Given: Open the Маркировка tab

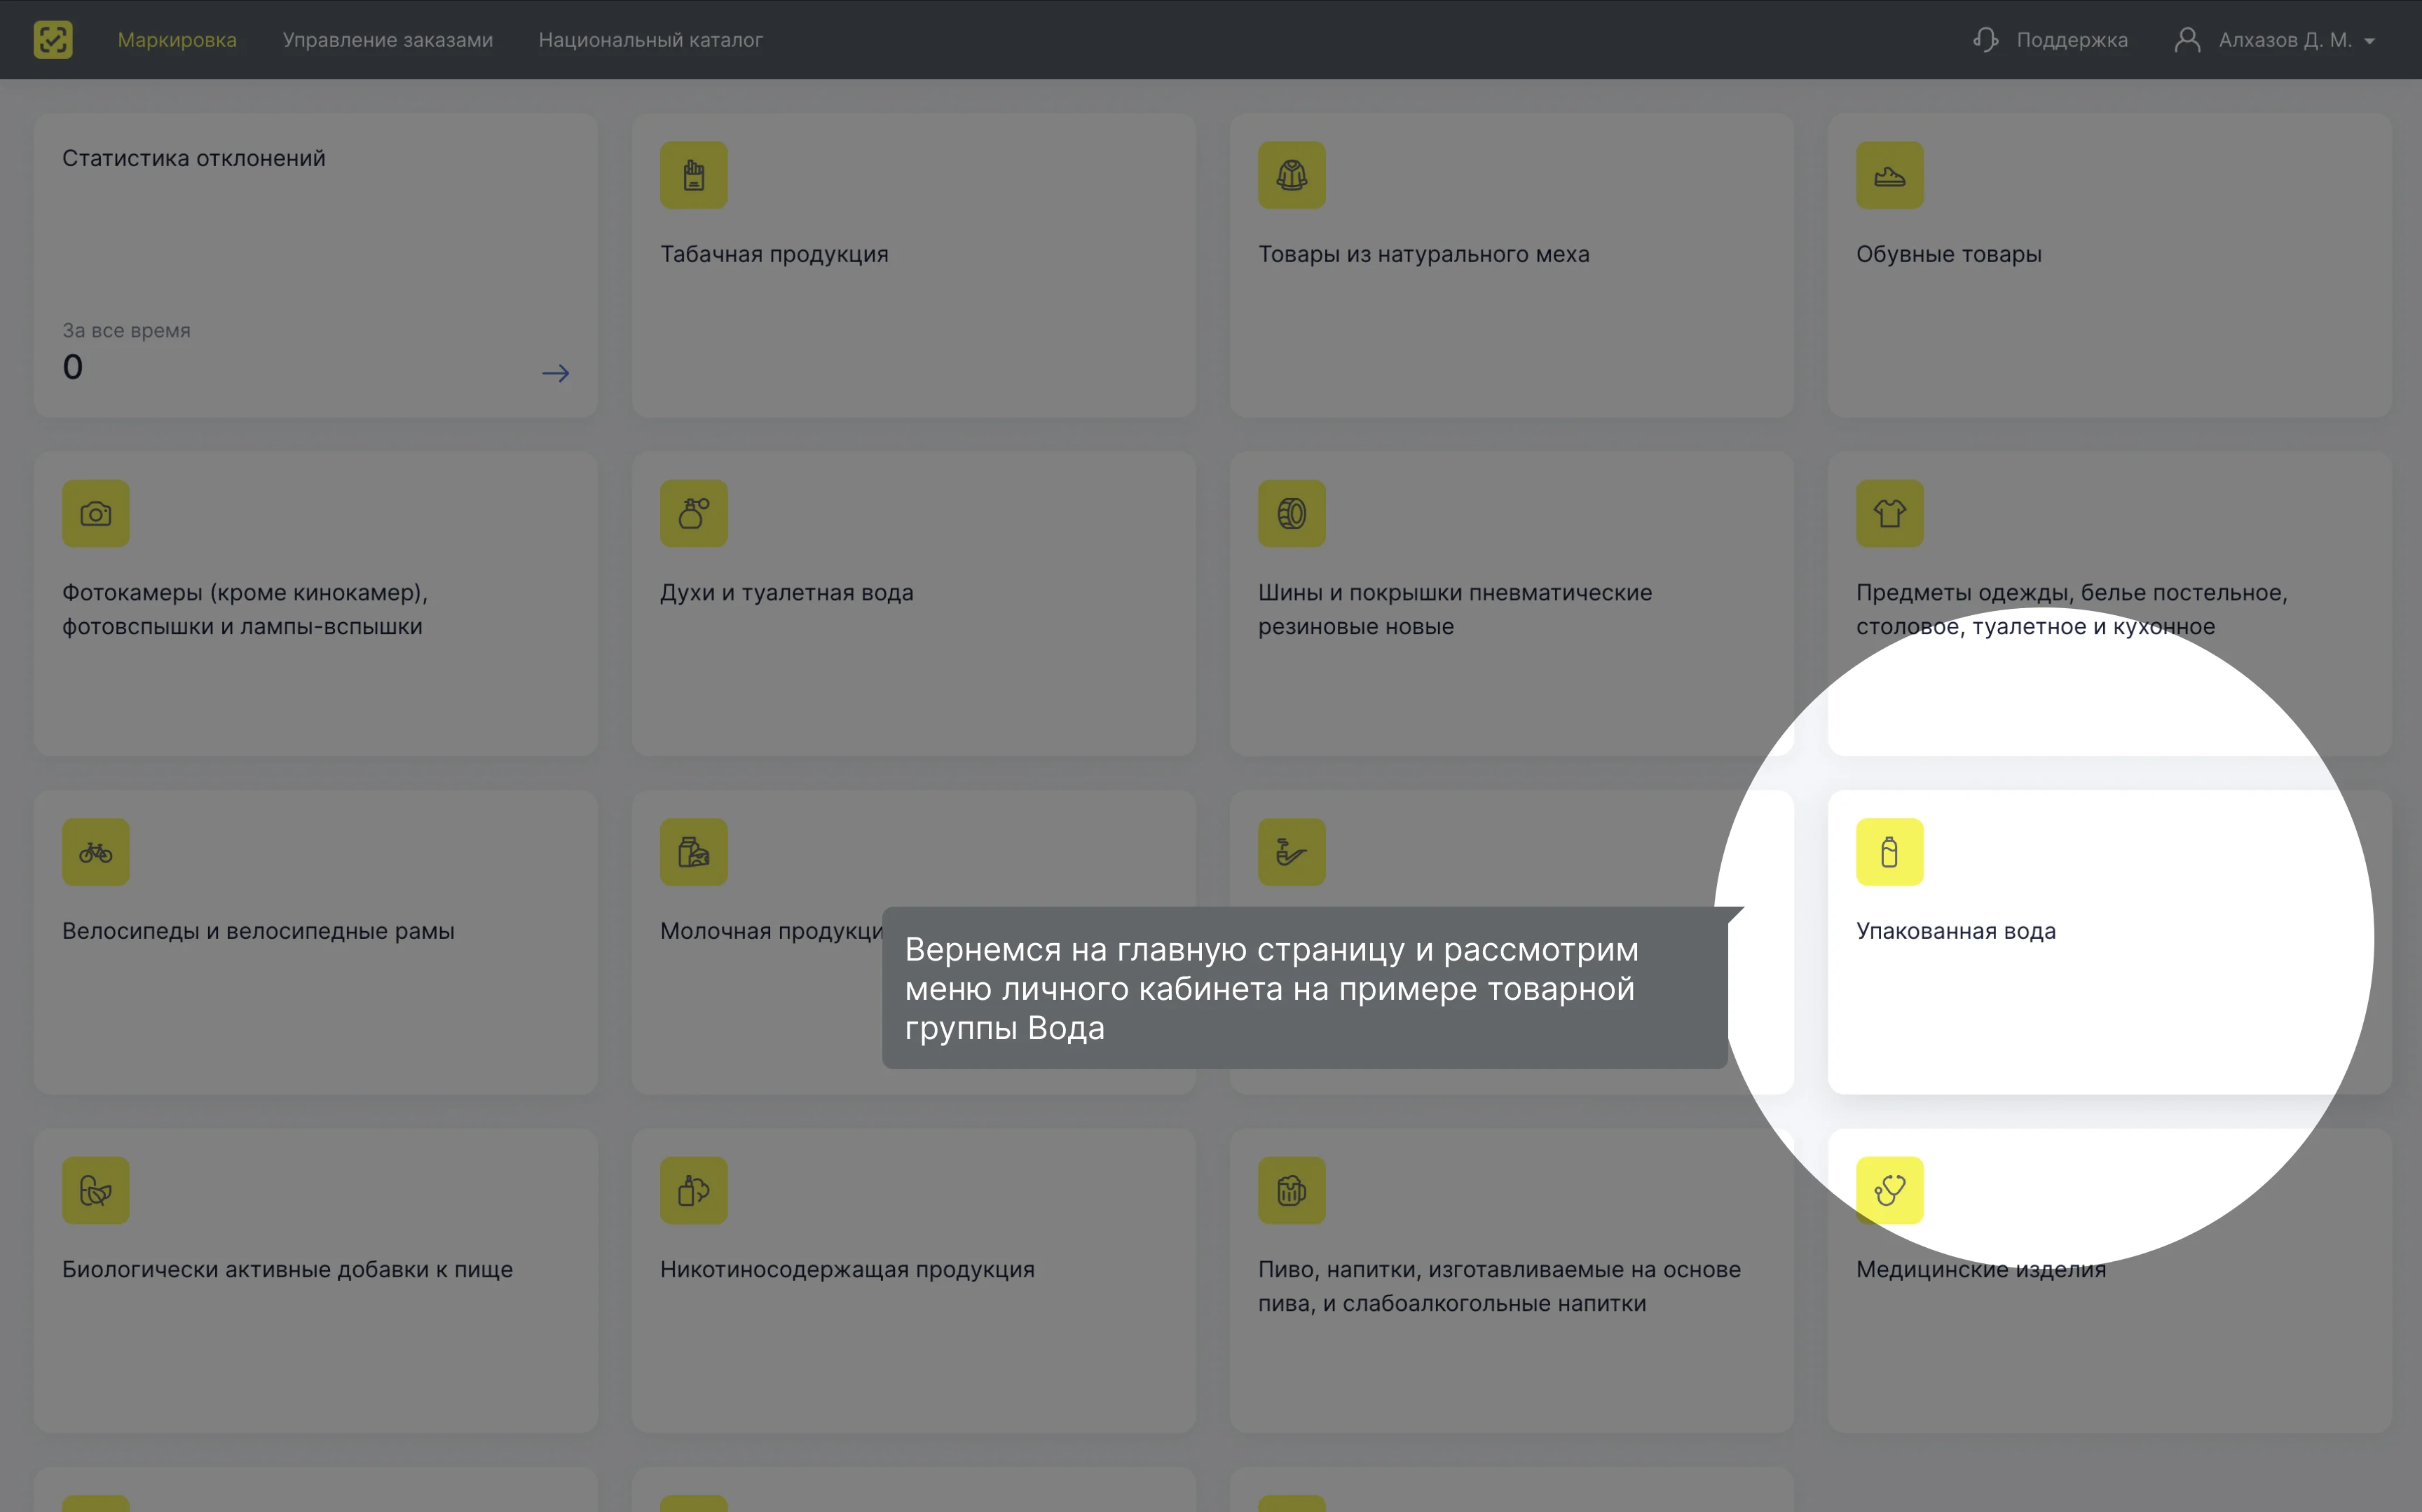Looking at the screenshot, I should coord(177,40).
